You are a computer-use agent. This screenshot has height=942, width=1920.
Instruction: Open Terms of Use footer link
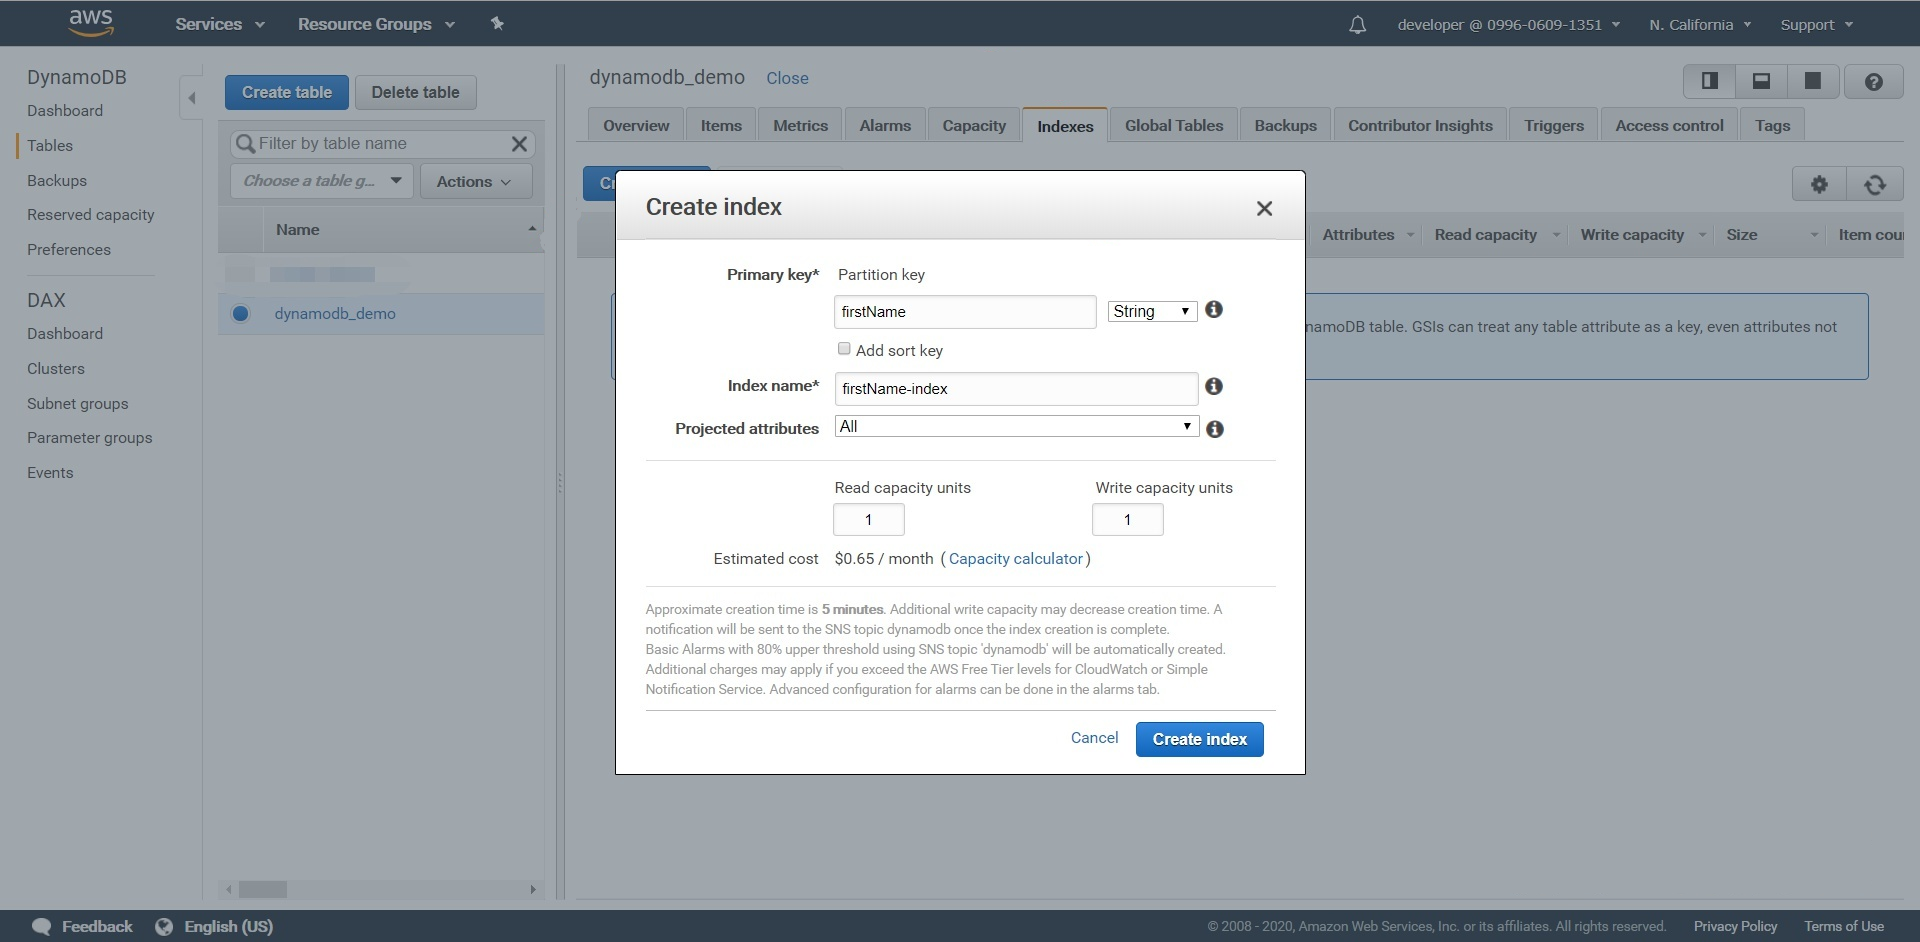point(1844,926)
